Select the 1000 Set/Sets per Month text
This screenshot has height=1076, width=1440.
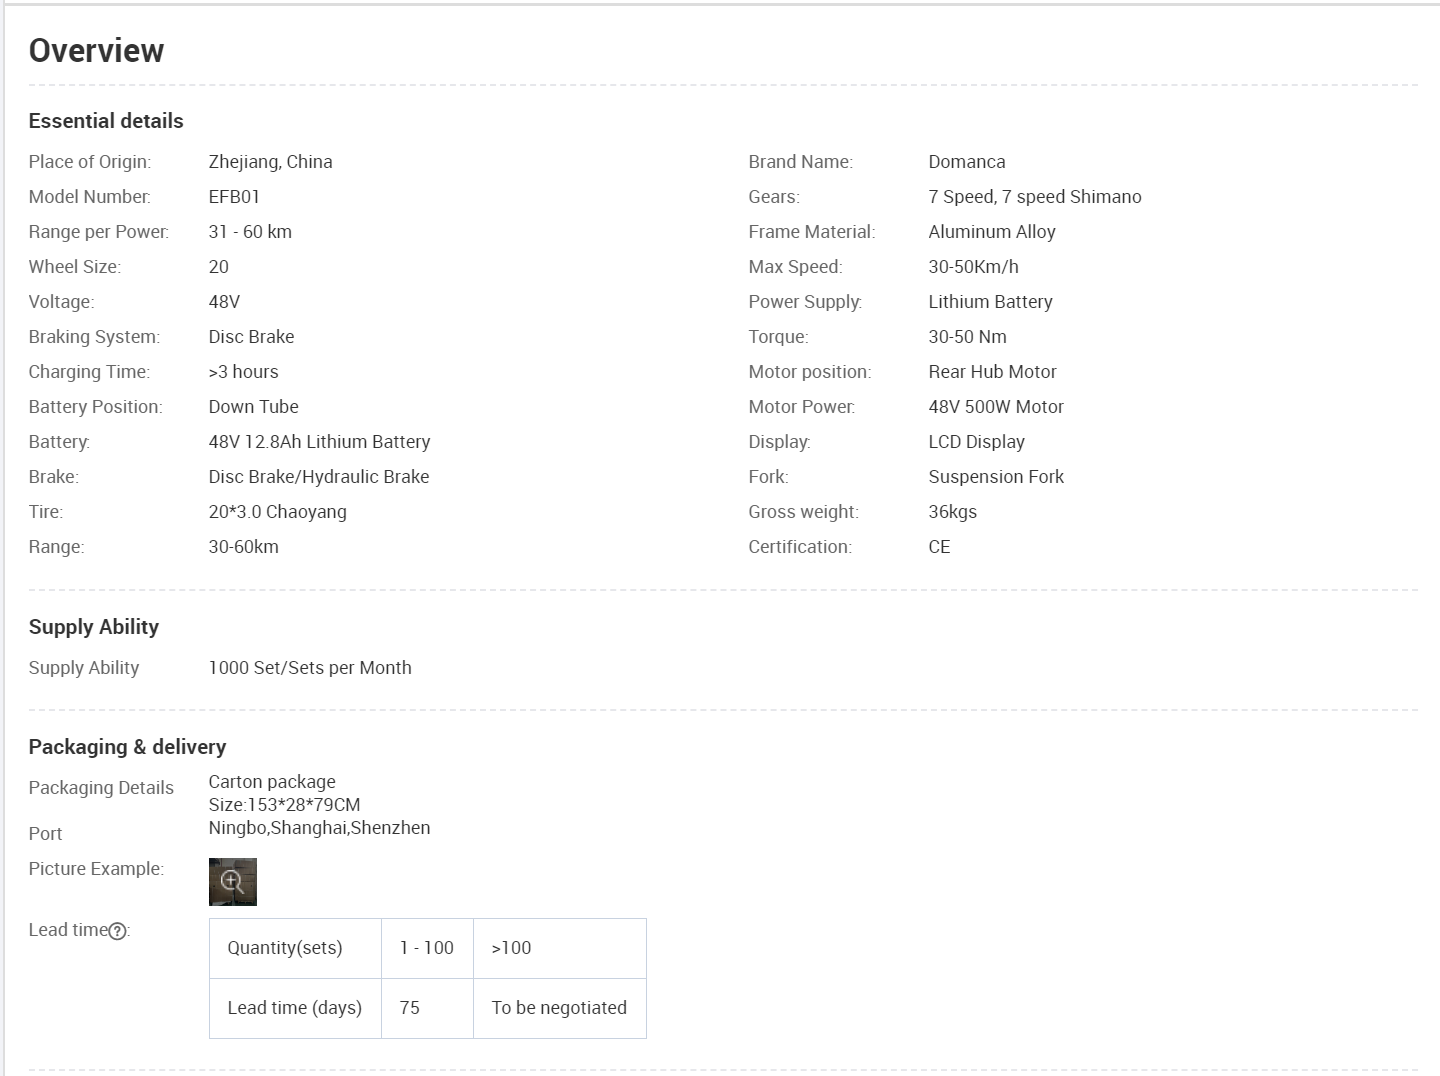309,668
